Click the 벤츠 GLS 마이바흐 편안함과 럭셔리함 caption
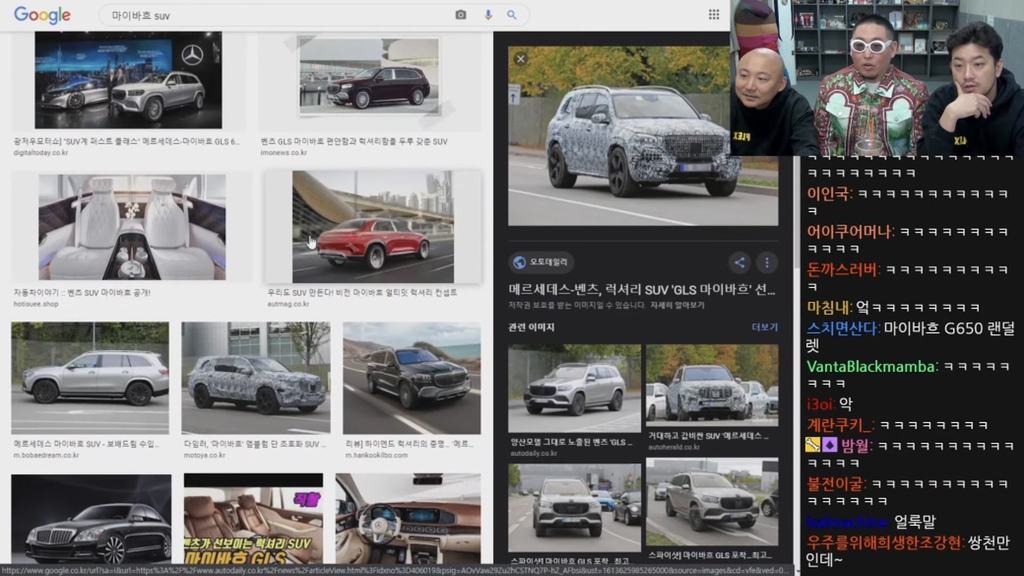 point(353,142)
